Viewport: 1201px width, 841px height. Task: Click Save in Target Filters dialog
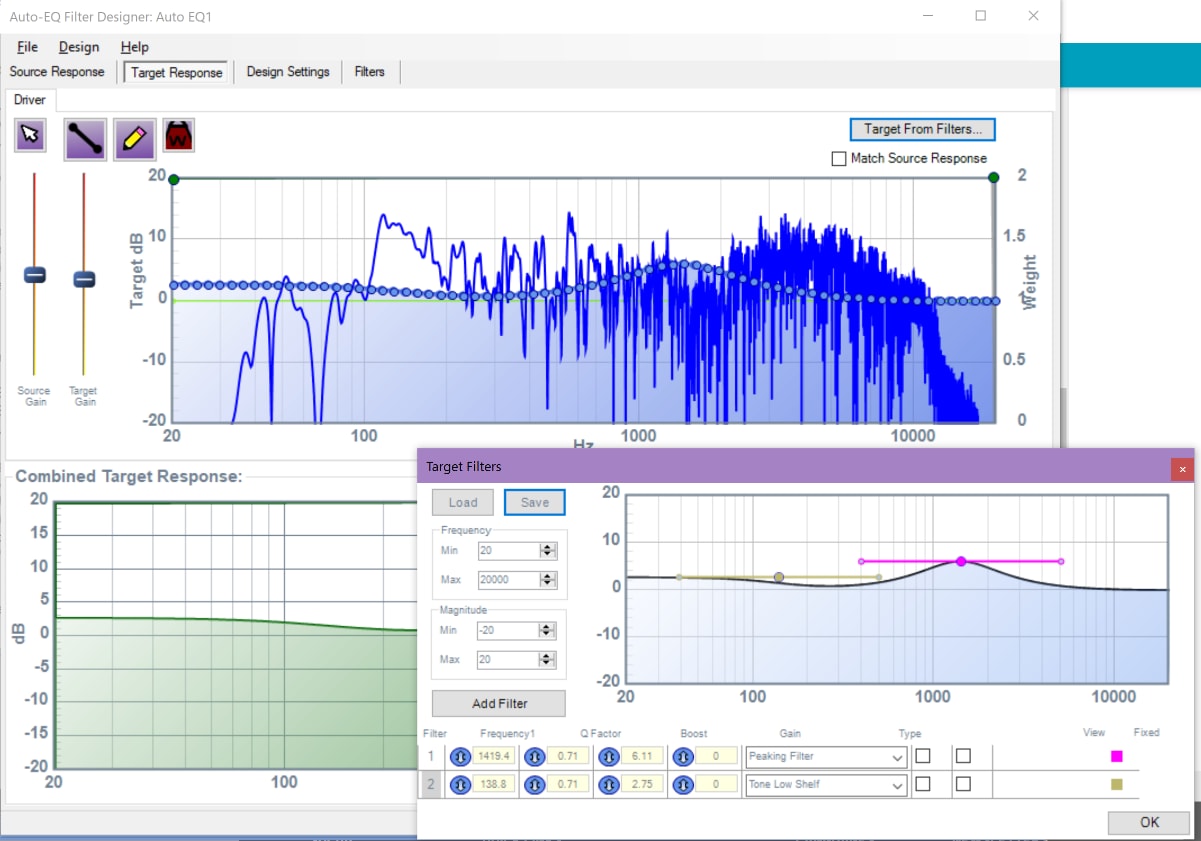point(535,502)
